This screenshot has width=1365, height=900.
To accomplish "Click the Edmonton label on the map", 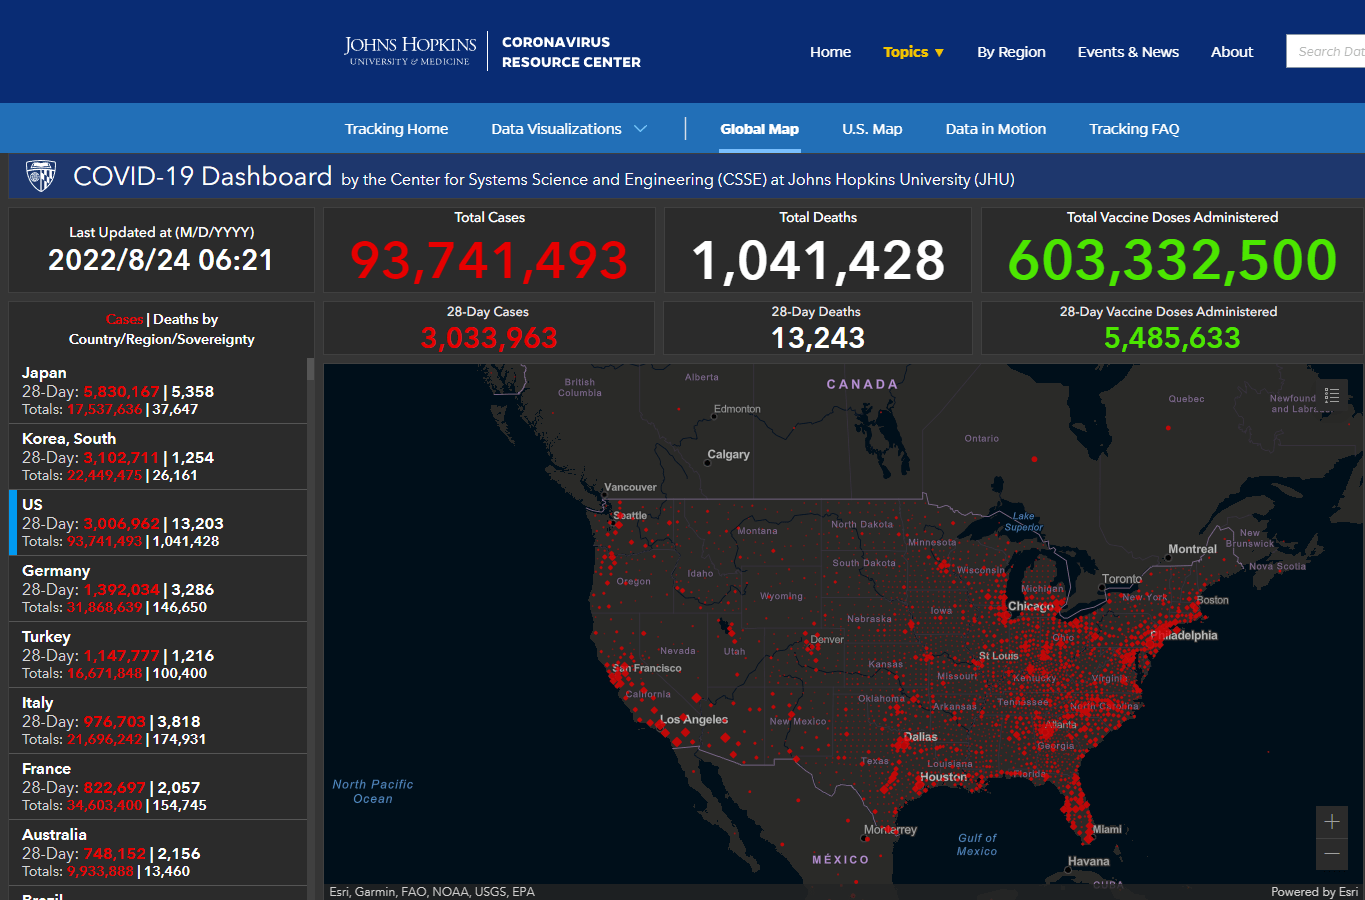I will [x=737, y=409].
